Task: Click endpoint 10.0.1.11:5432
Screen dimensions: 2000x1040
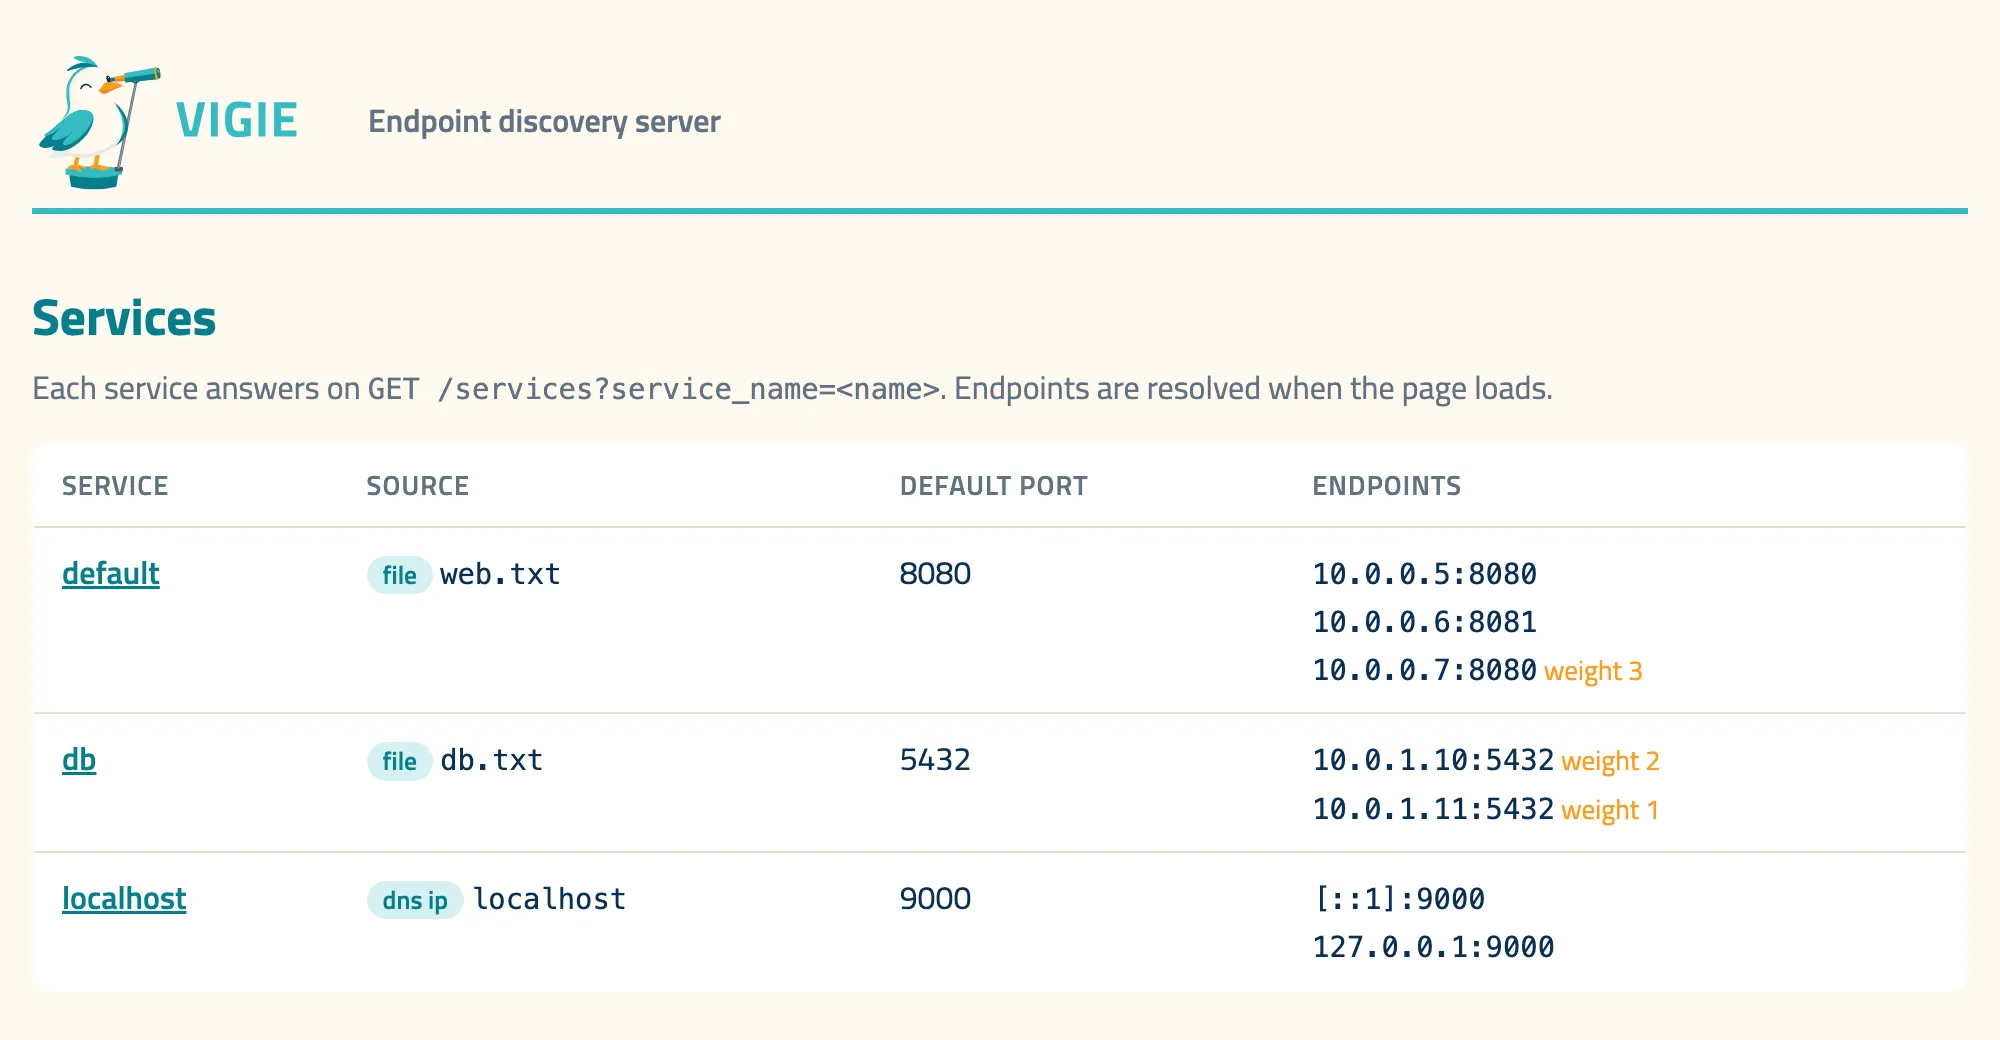Action: coord(1433,809)
